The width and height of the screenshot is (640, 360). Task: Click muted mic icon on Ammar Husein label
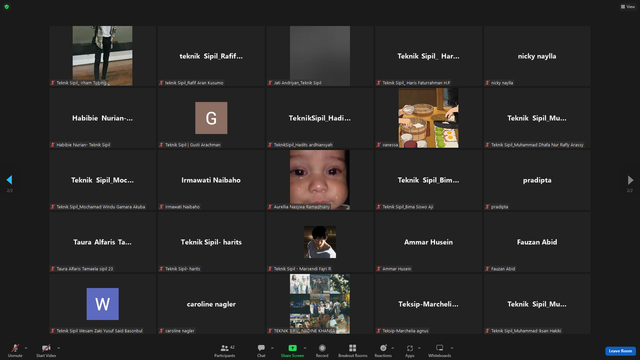coord(378,269)
